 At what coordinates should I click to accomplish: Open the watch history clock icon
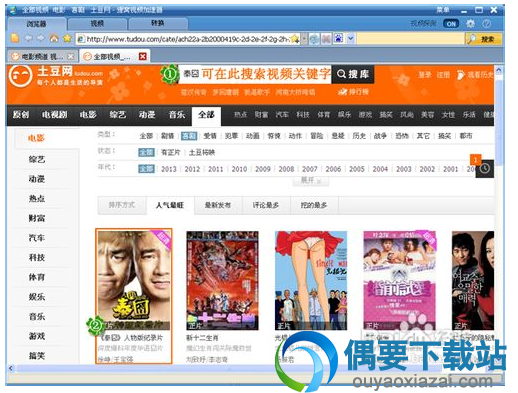pos(484,169)
